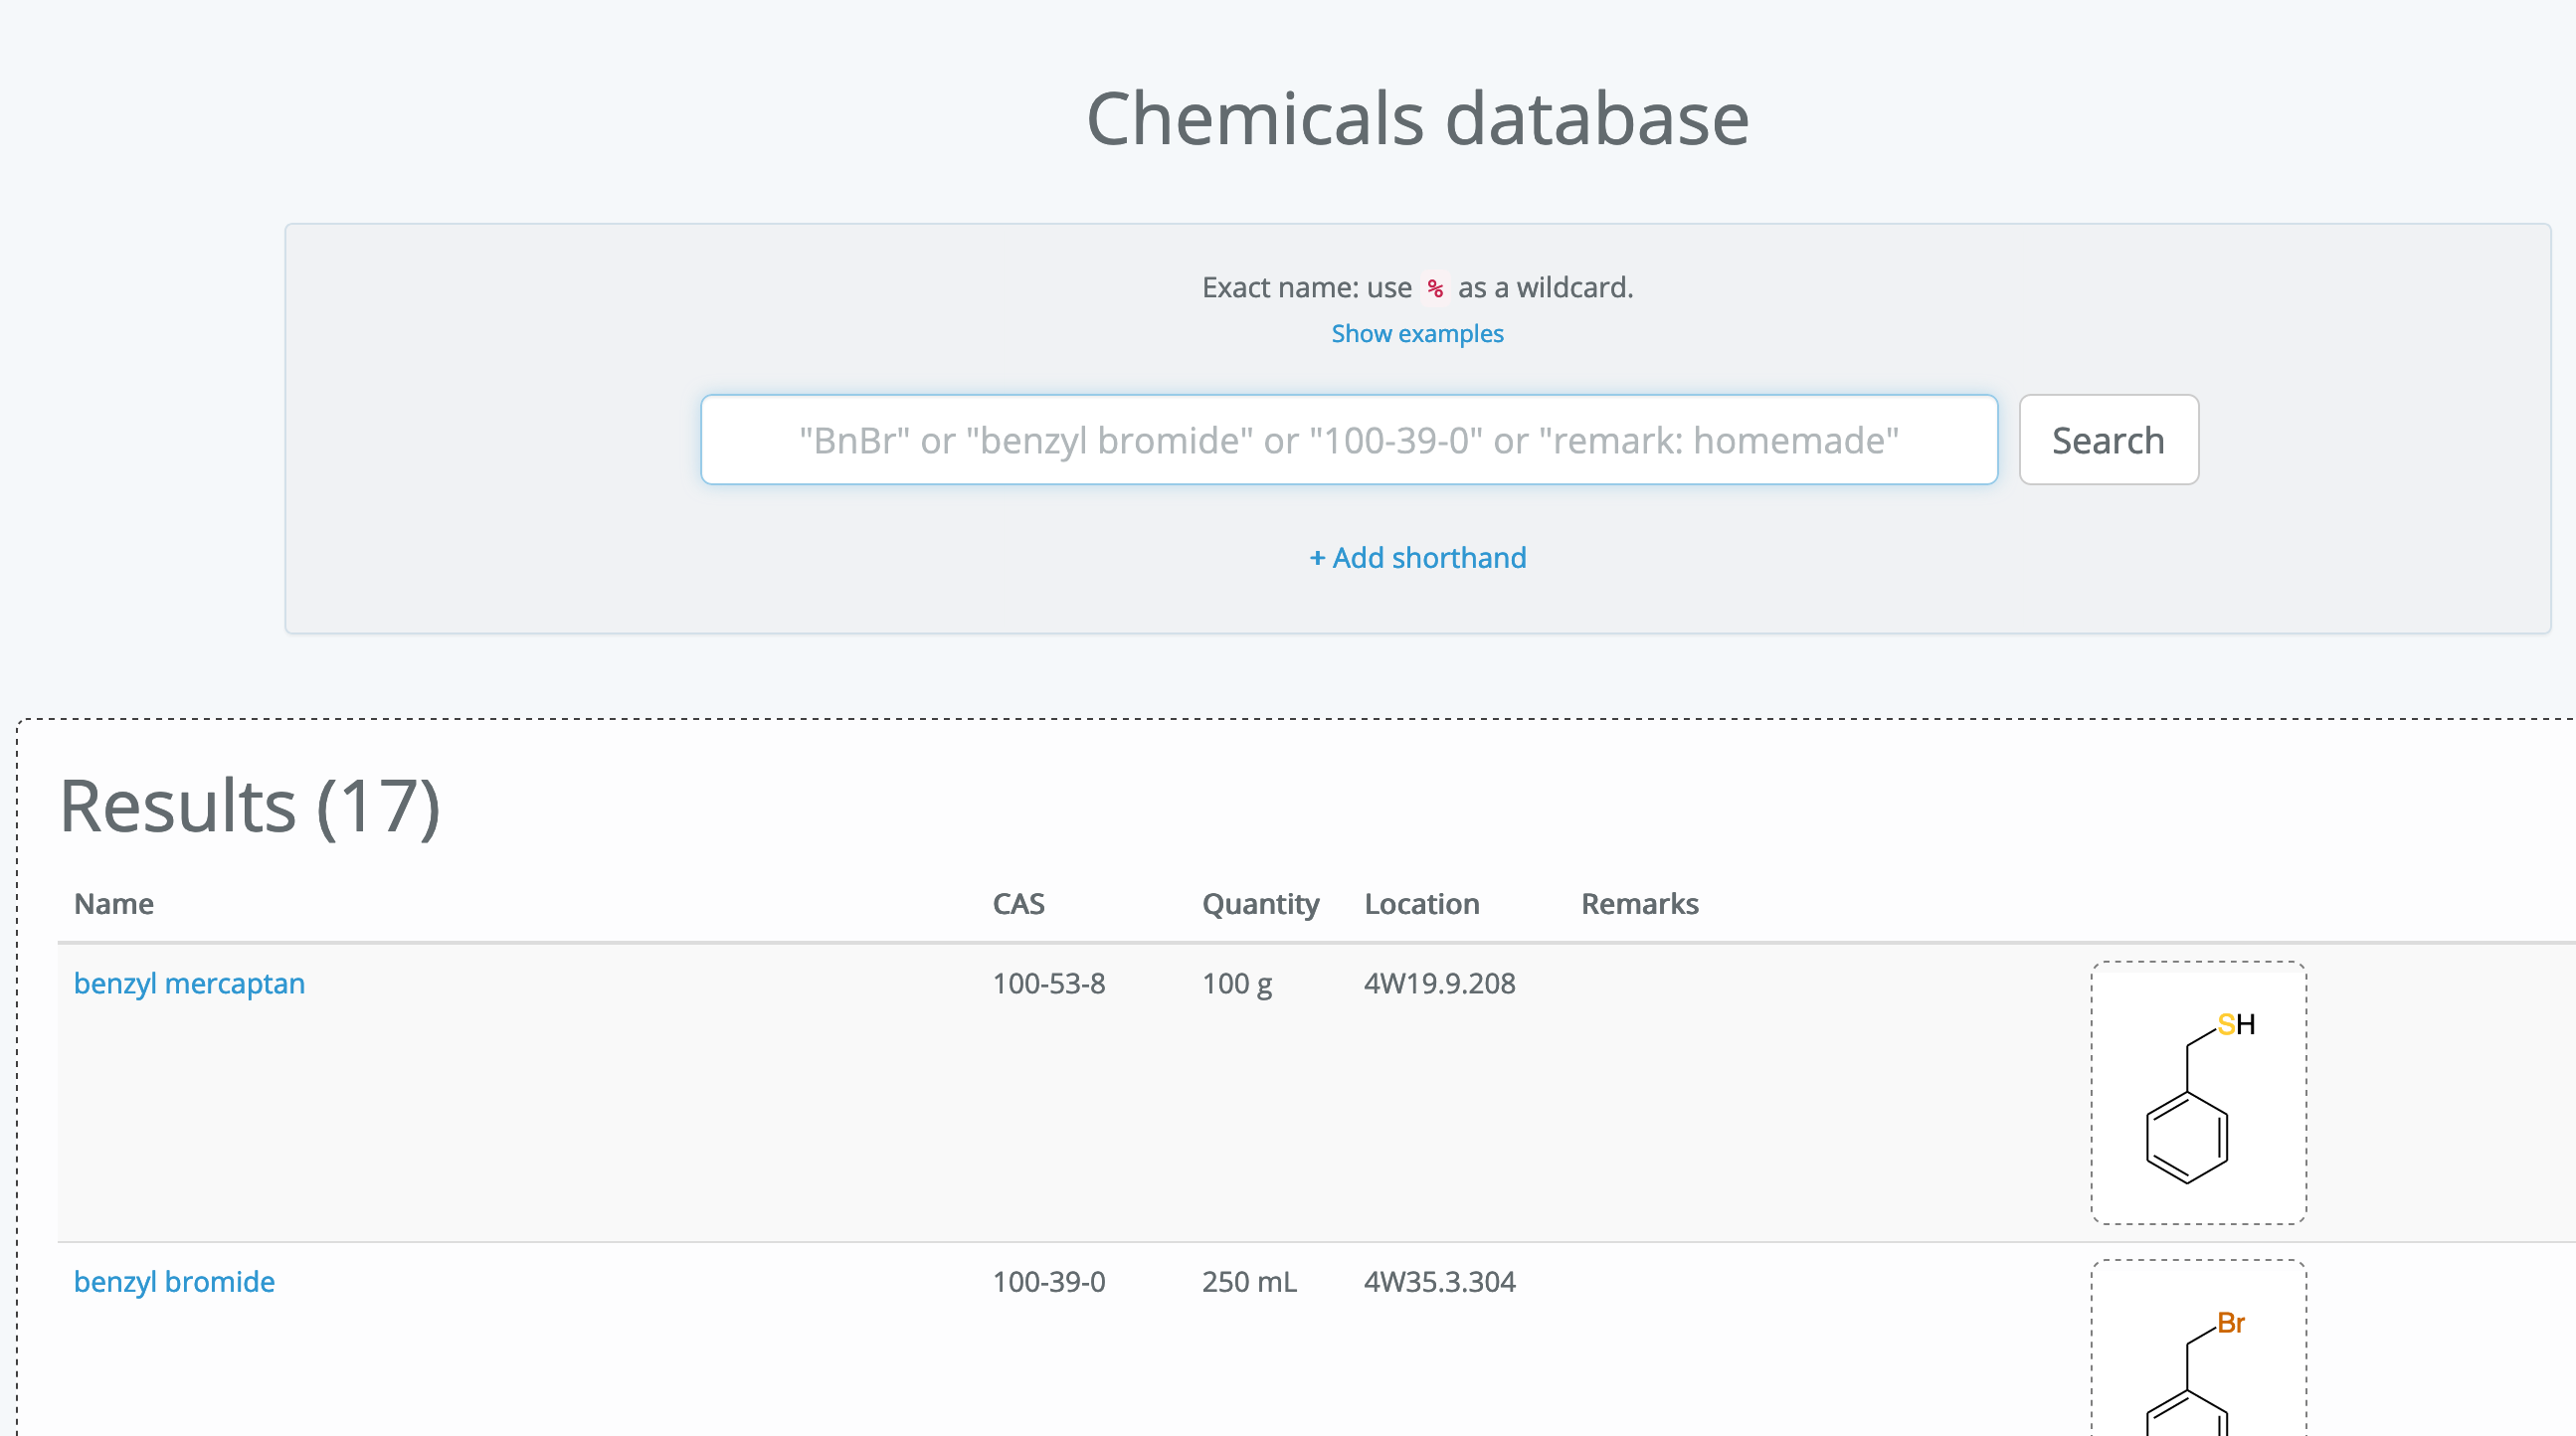This screenshot has height=1436, width=2576.
Task: Click the Results (17) heading
Action: pyautogui.click(x=250, y=806)
